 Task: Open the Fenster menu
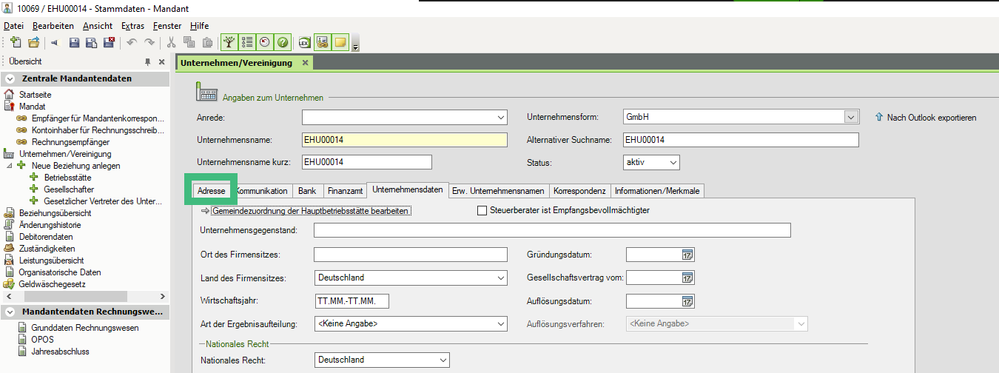coord(168,26)
